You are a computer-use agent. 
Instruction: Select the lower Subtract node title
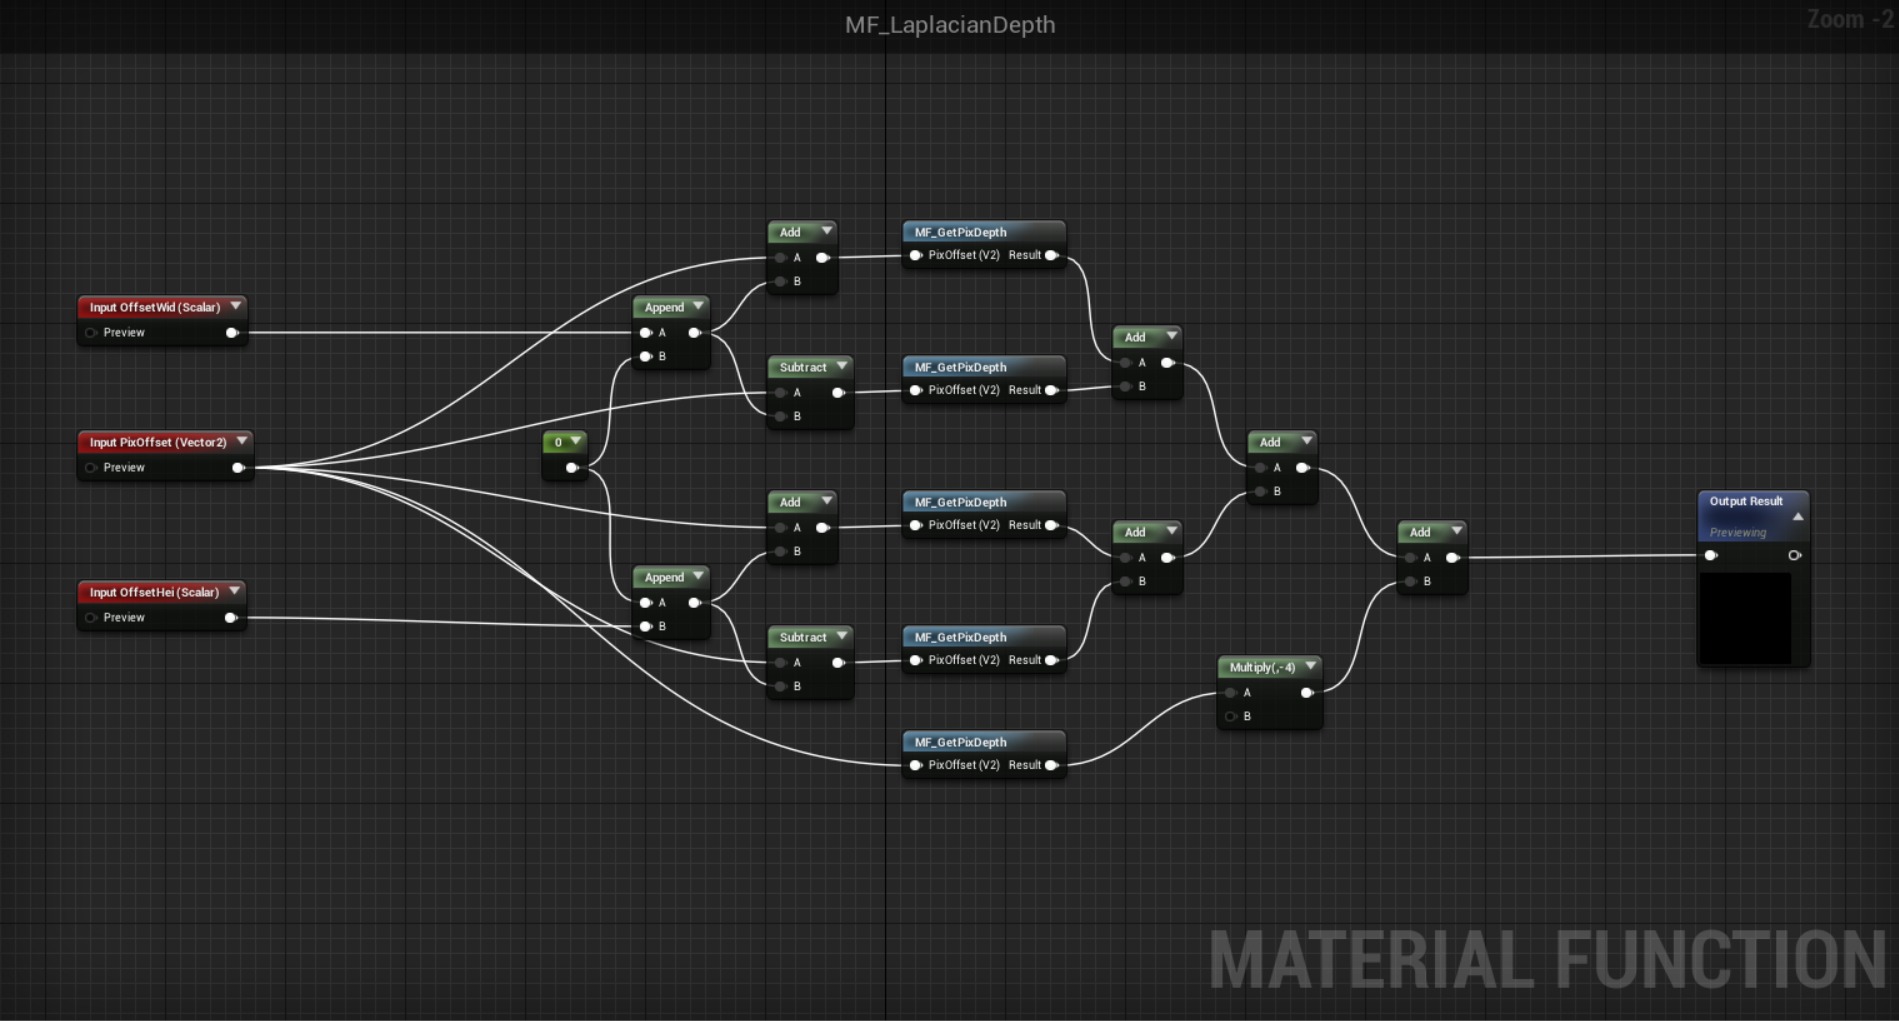(x=803, y=637)
